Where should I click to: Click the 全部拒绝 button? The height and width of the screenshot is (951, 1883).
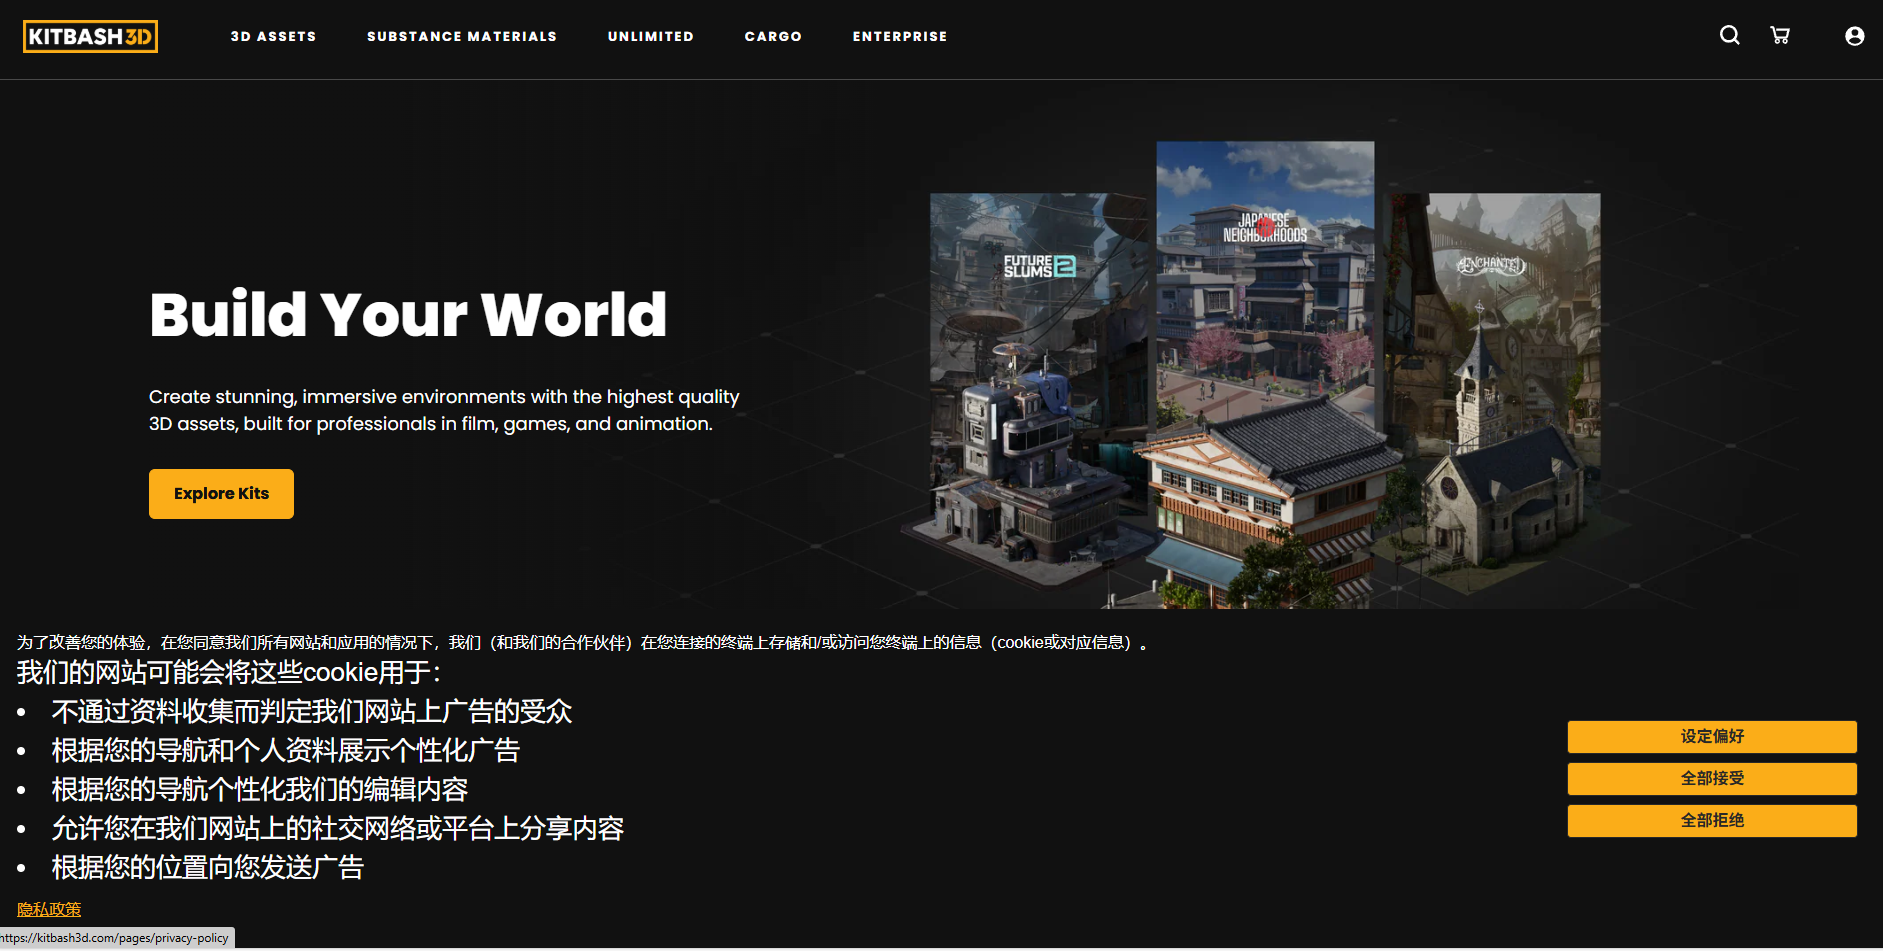click(1712, 821)
